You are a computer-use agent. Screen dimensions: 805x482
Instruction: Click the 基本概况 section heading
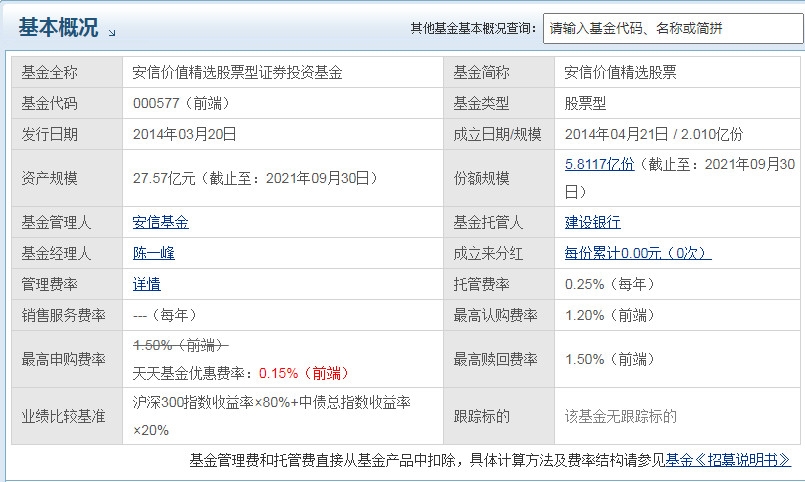58,29
